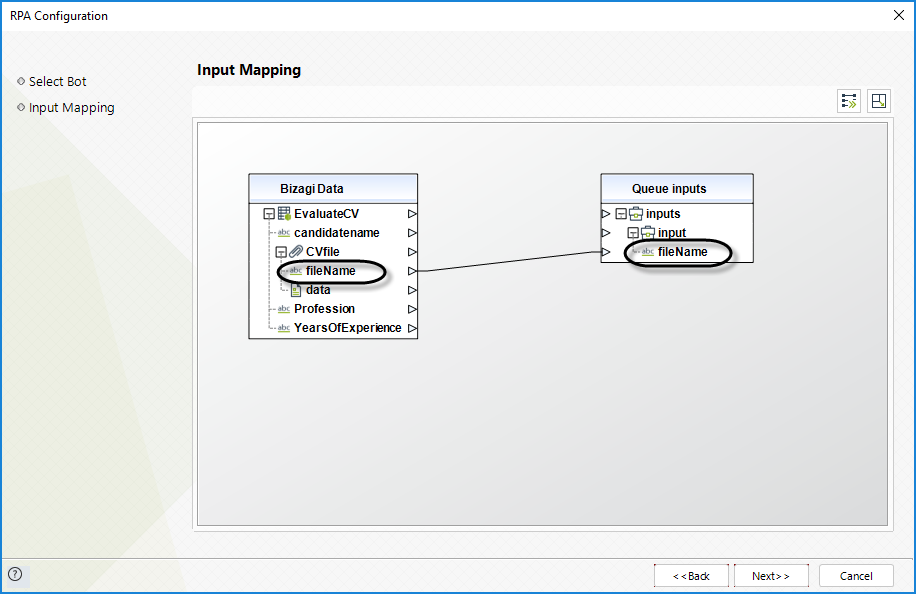Click the output connector arrow of CVfile

412,252
